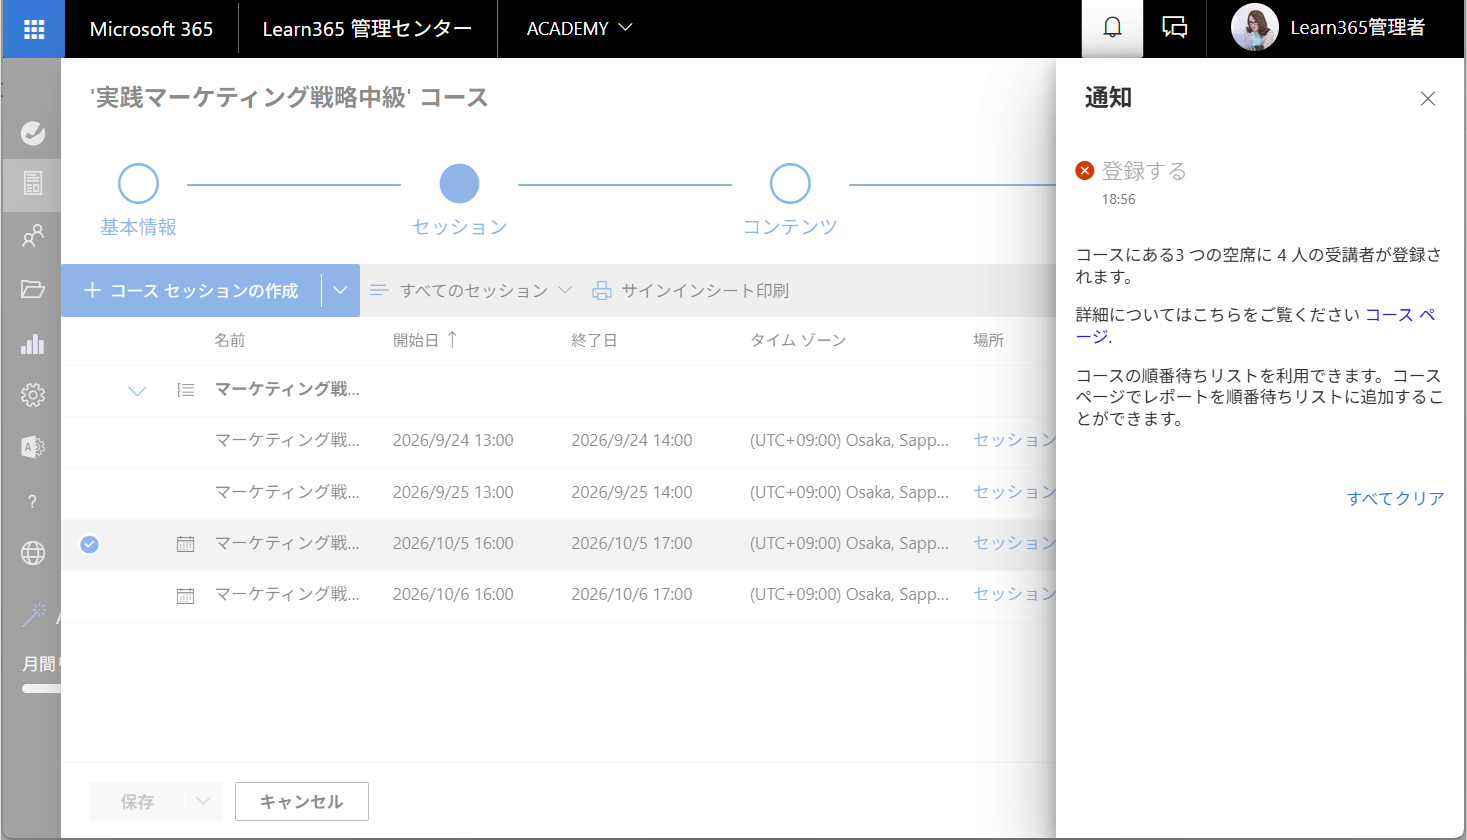
Task: Go to the セッション step
Action: tap(459, 201)
